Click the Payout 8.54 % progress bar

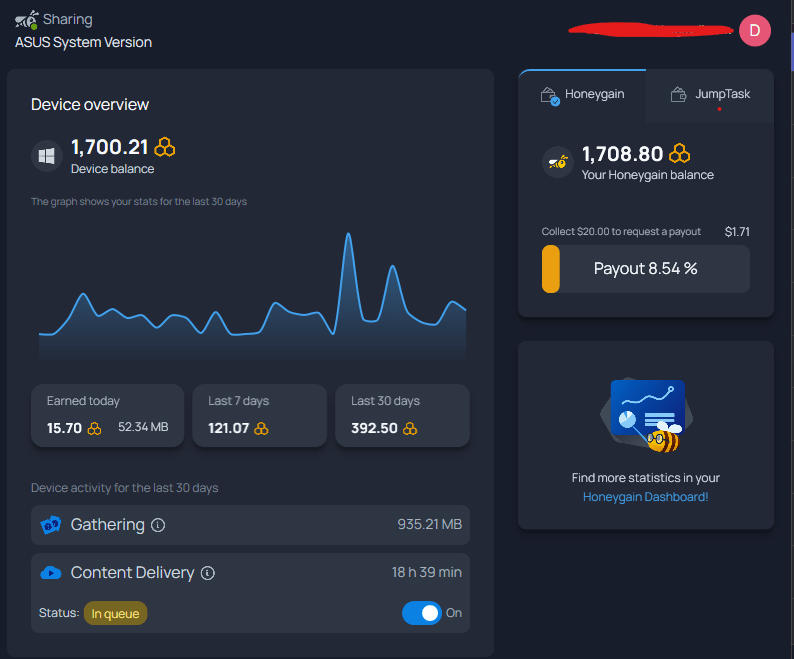coord(646,269)
